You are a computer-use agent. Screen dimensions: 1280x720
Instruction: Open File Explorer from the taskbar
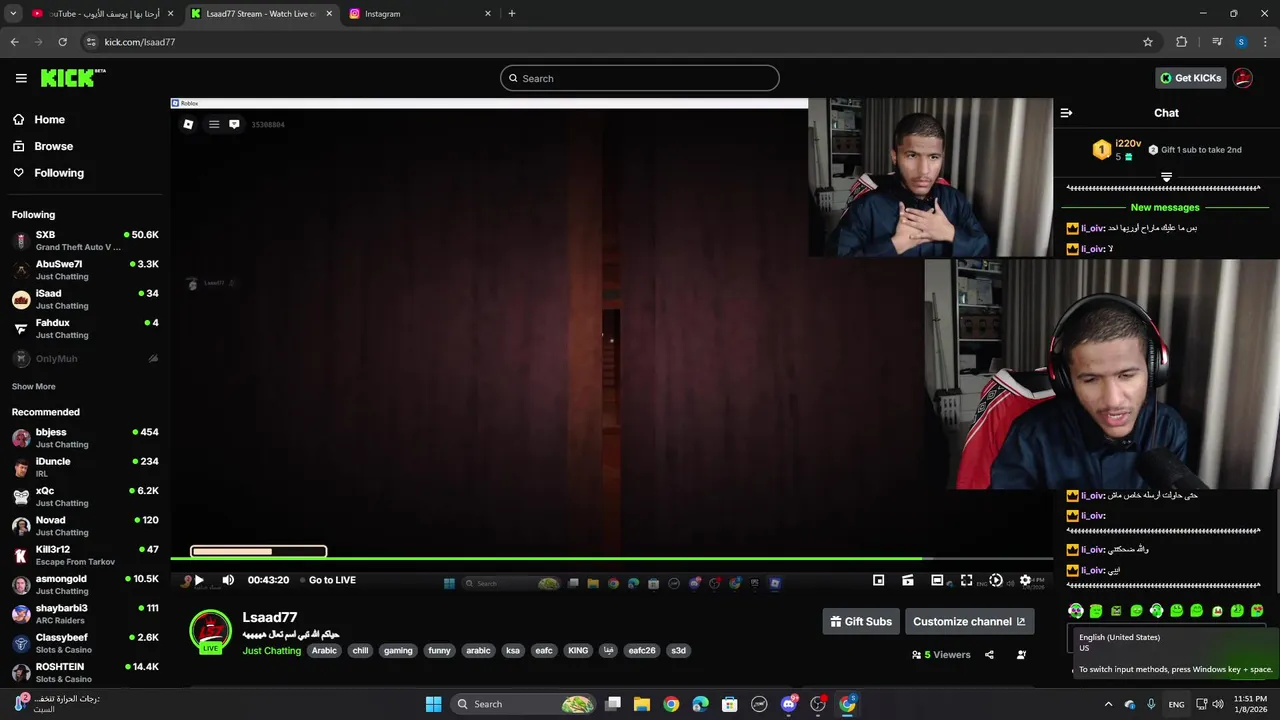tap(642, 704)
